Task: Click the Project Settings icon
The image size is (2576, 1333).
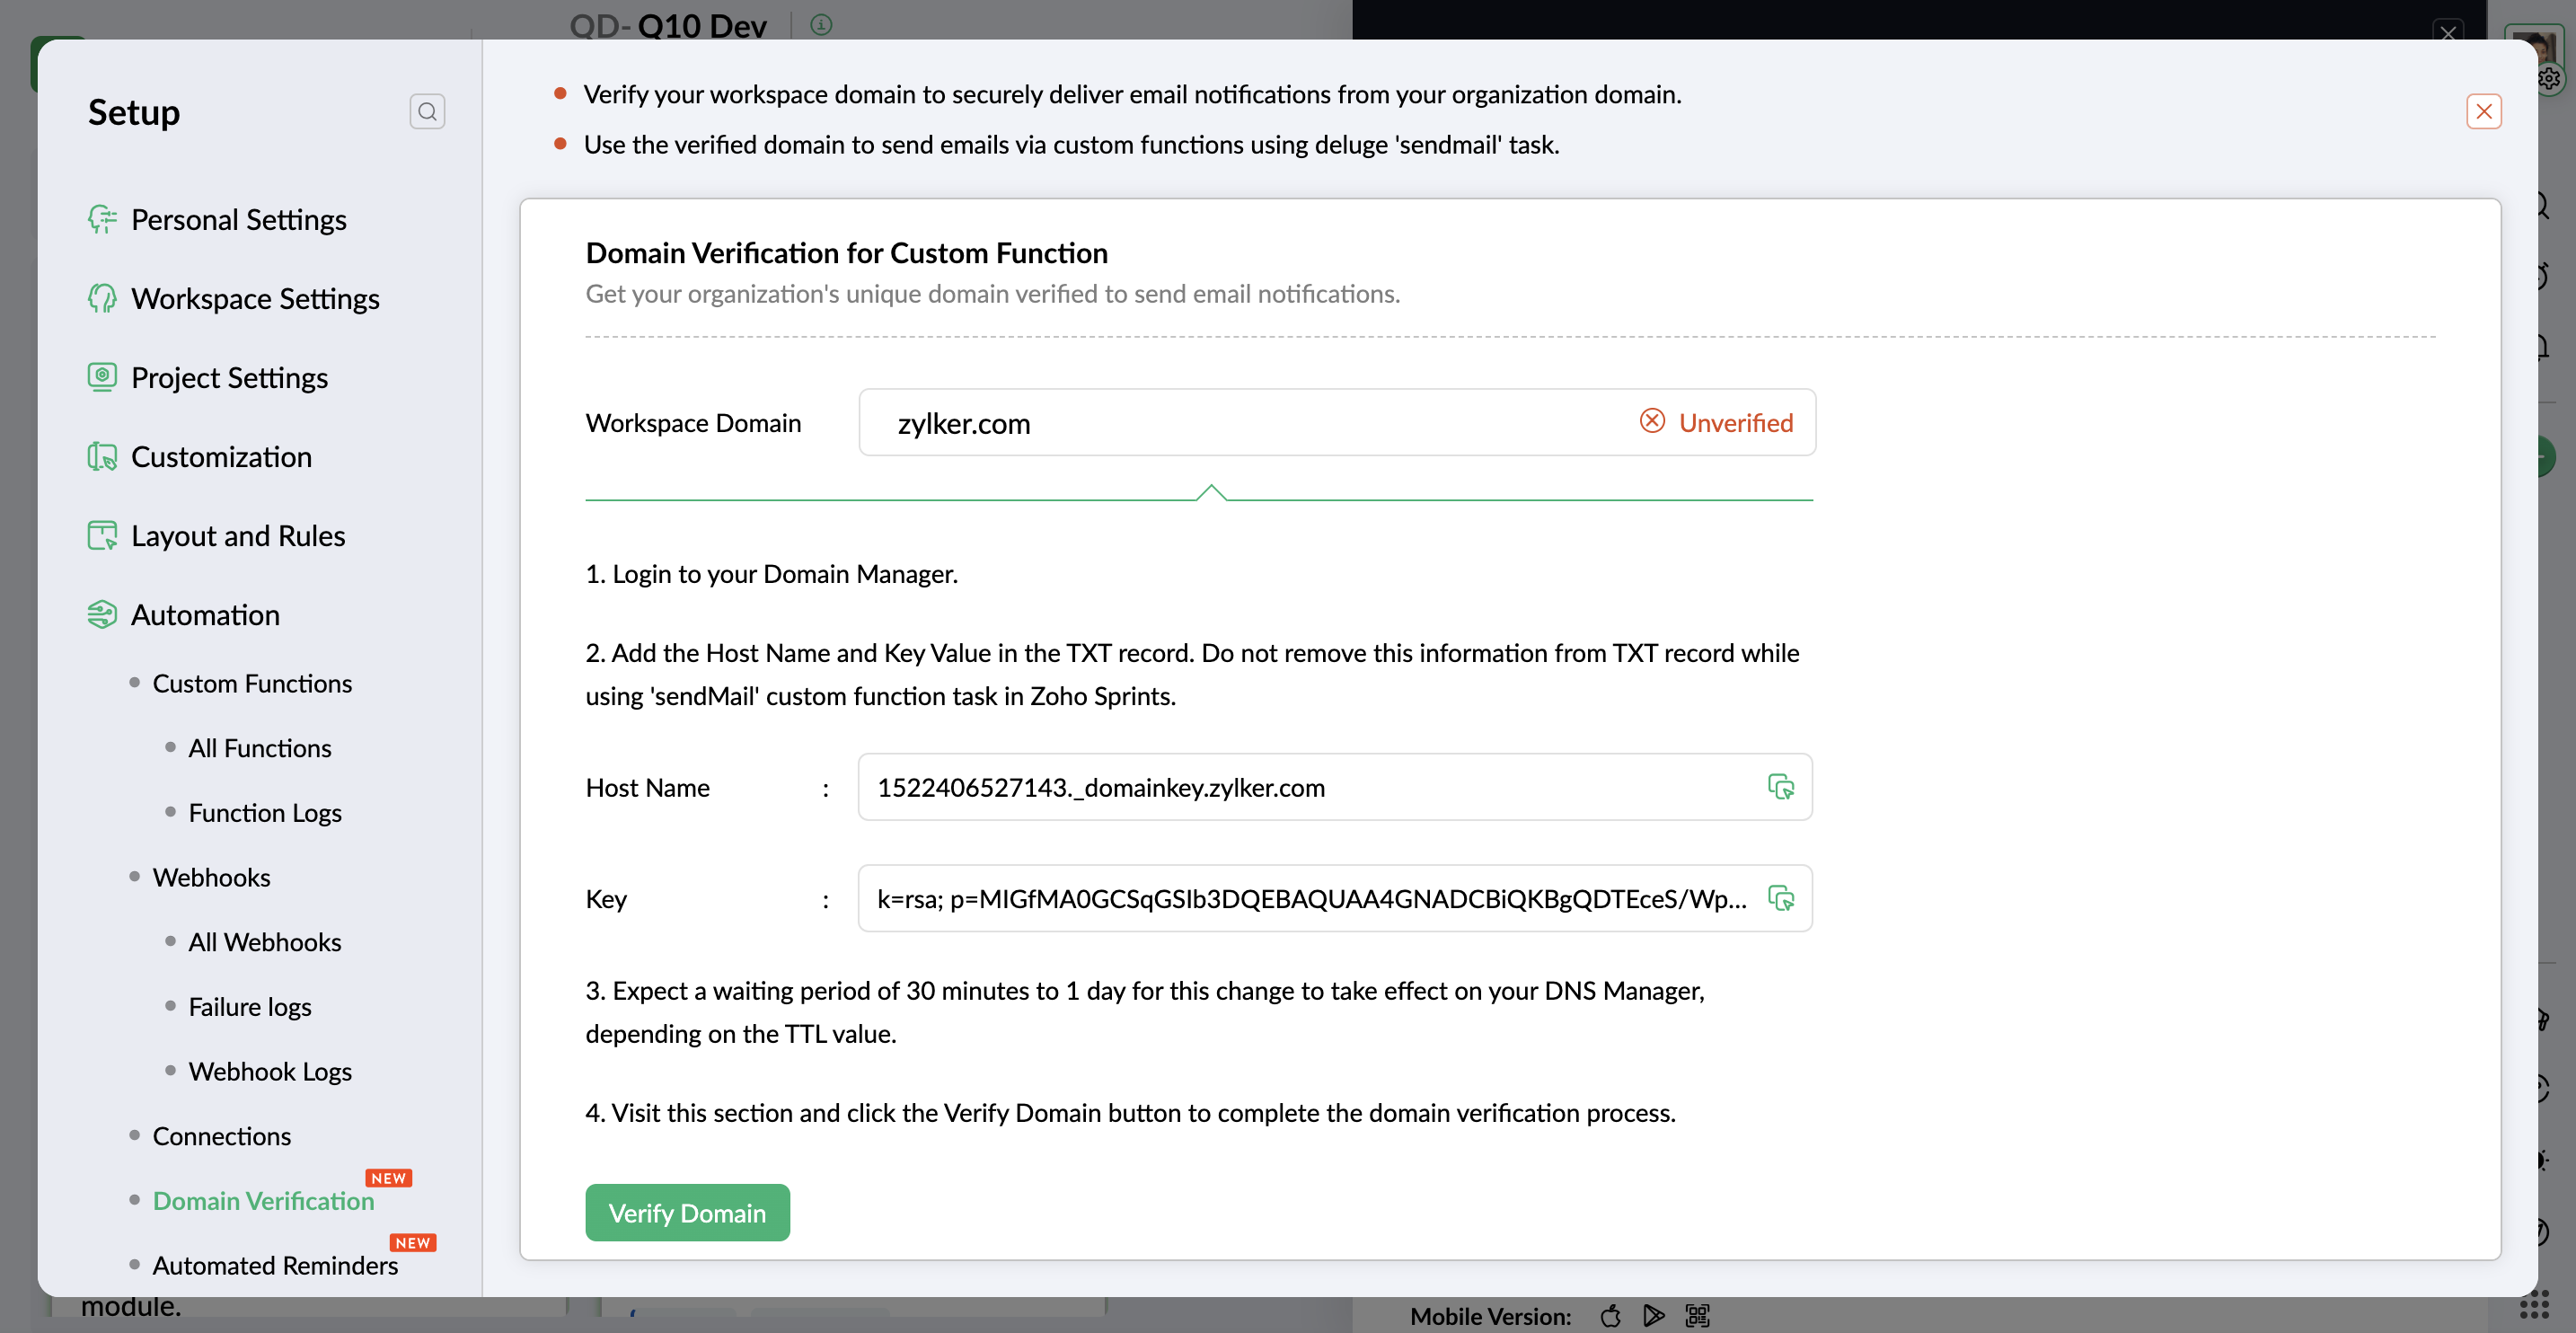Action: (102, 377)
